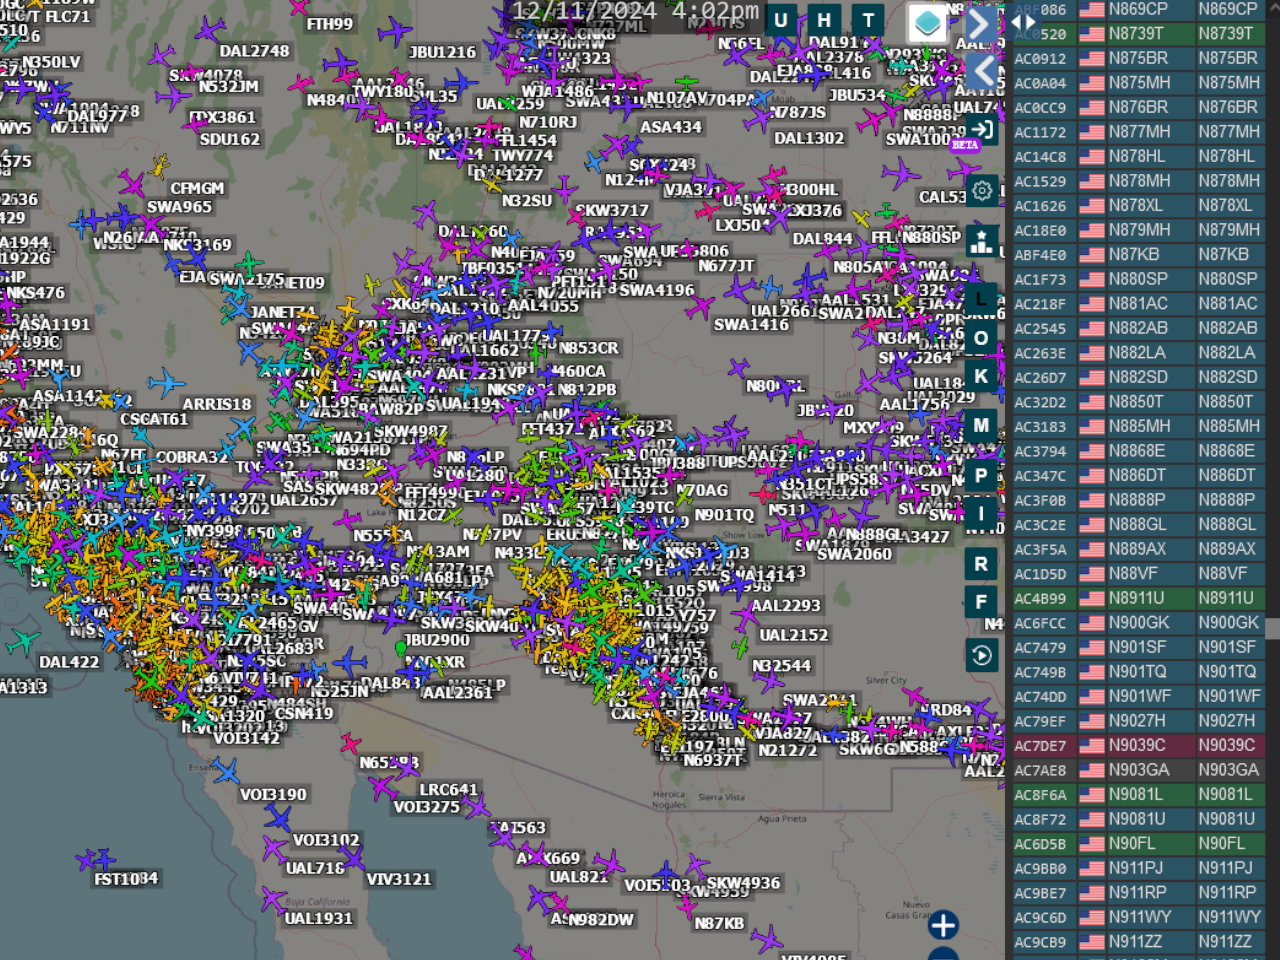Click the purple BETA badge
This screenshot has width=1280, height=960.
[x=965, y=145]
